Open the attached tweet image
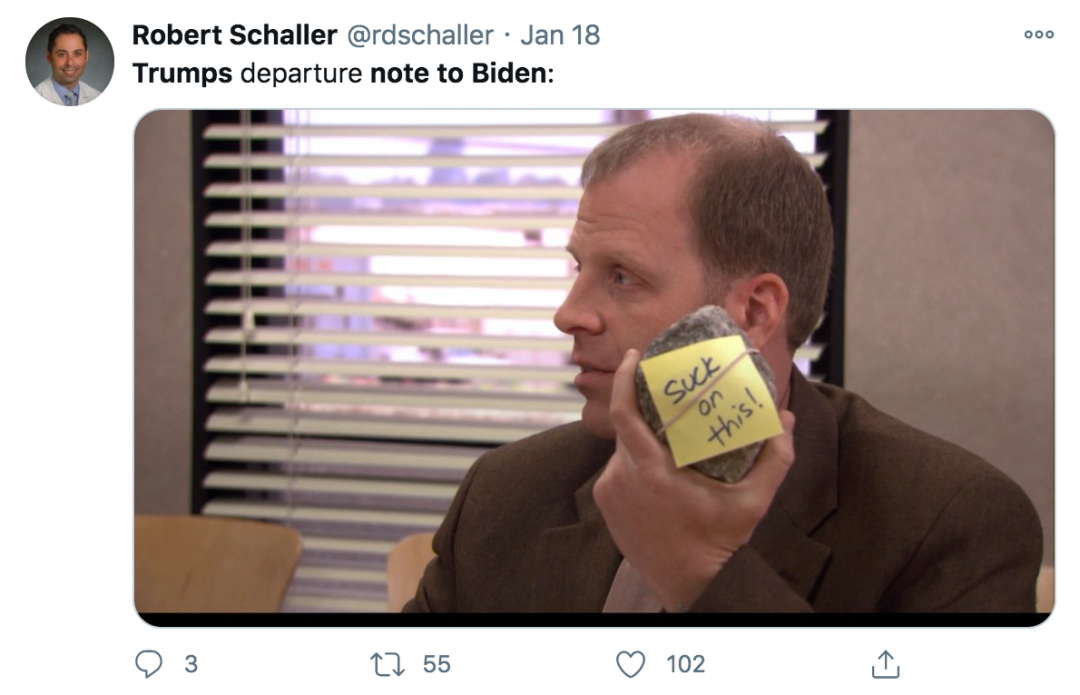This screenshot has width=1080, height=695. [594, 368]
